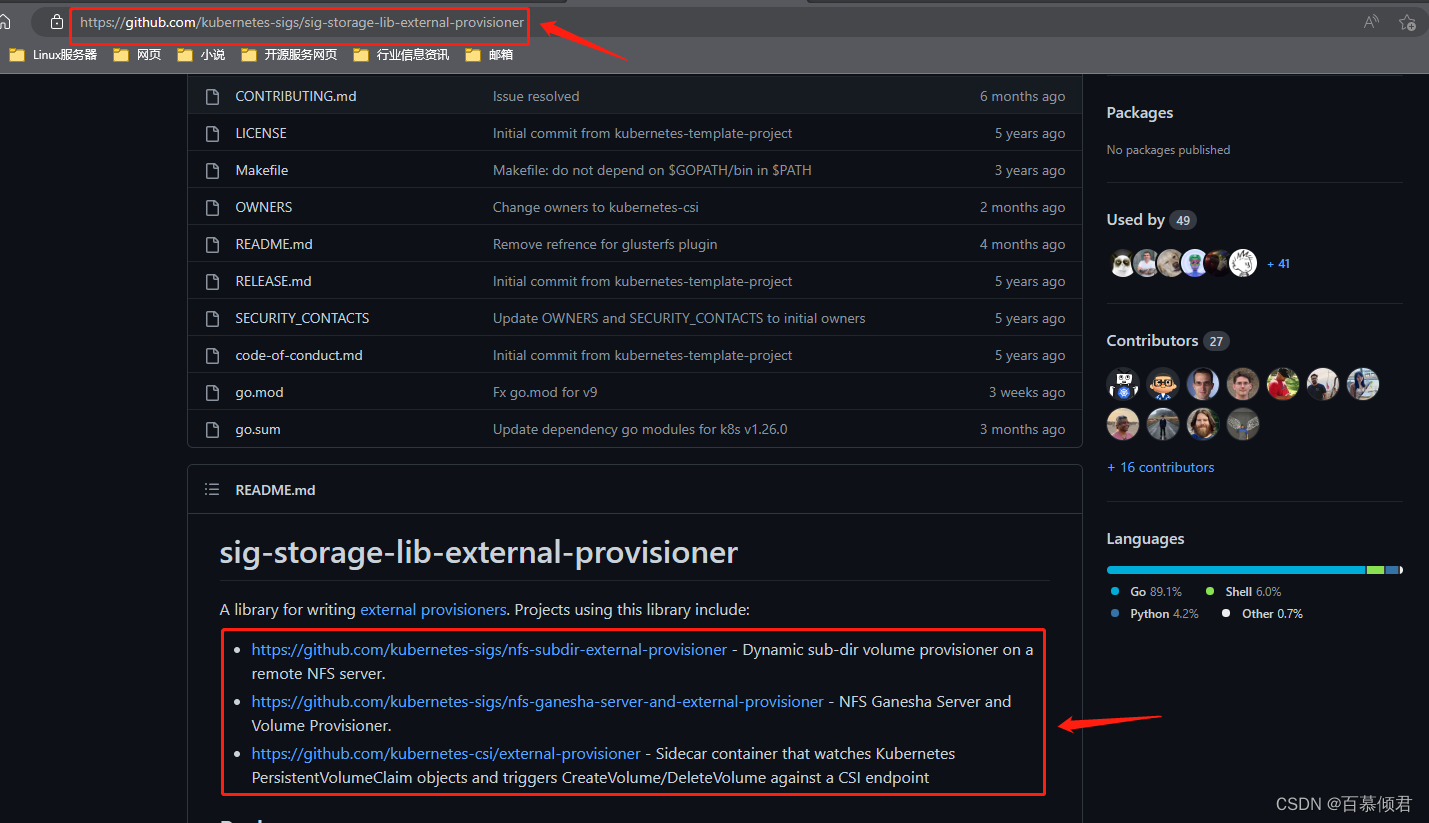Open the 小说 bookmark folder
Viewport: 1429px width, 823px height.
[x=201, y=55]
